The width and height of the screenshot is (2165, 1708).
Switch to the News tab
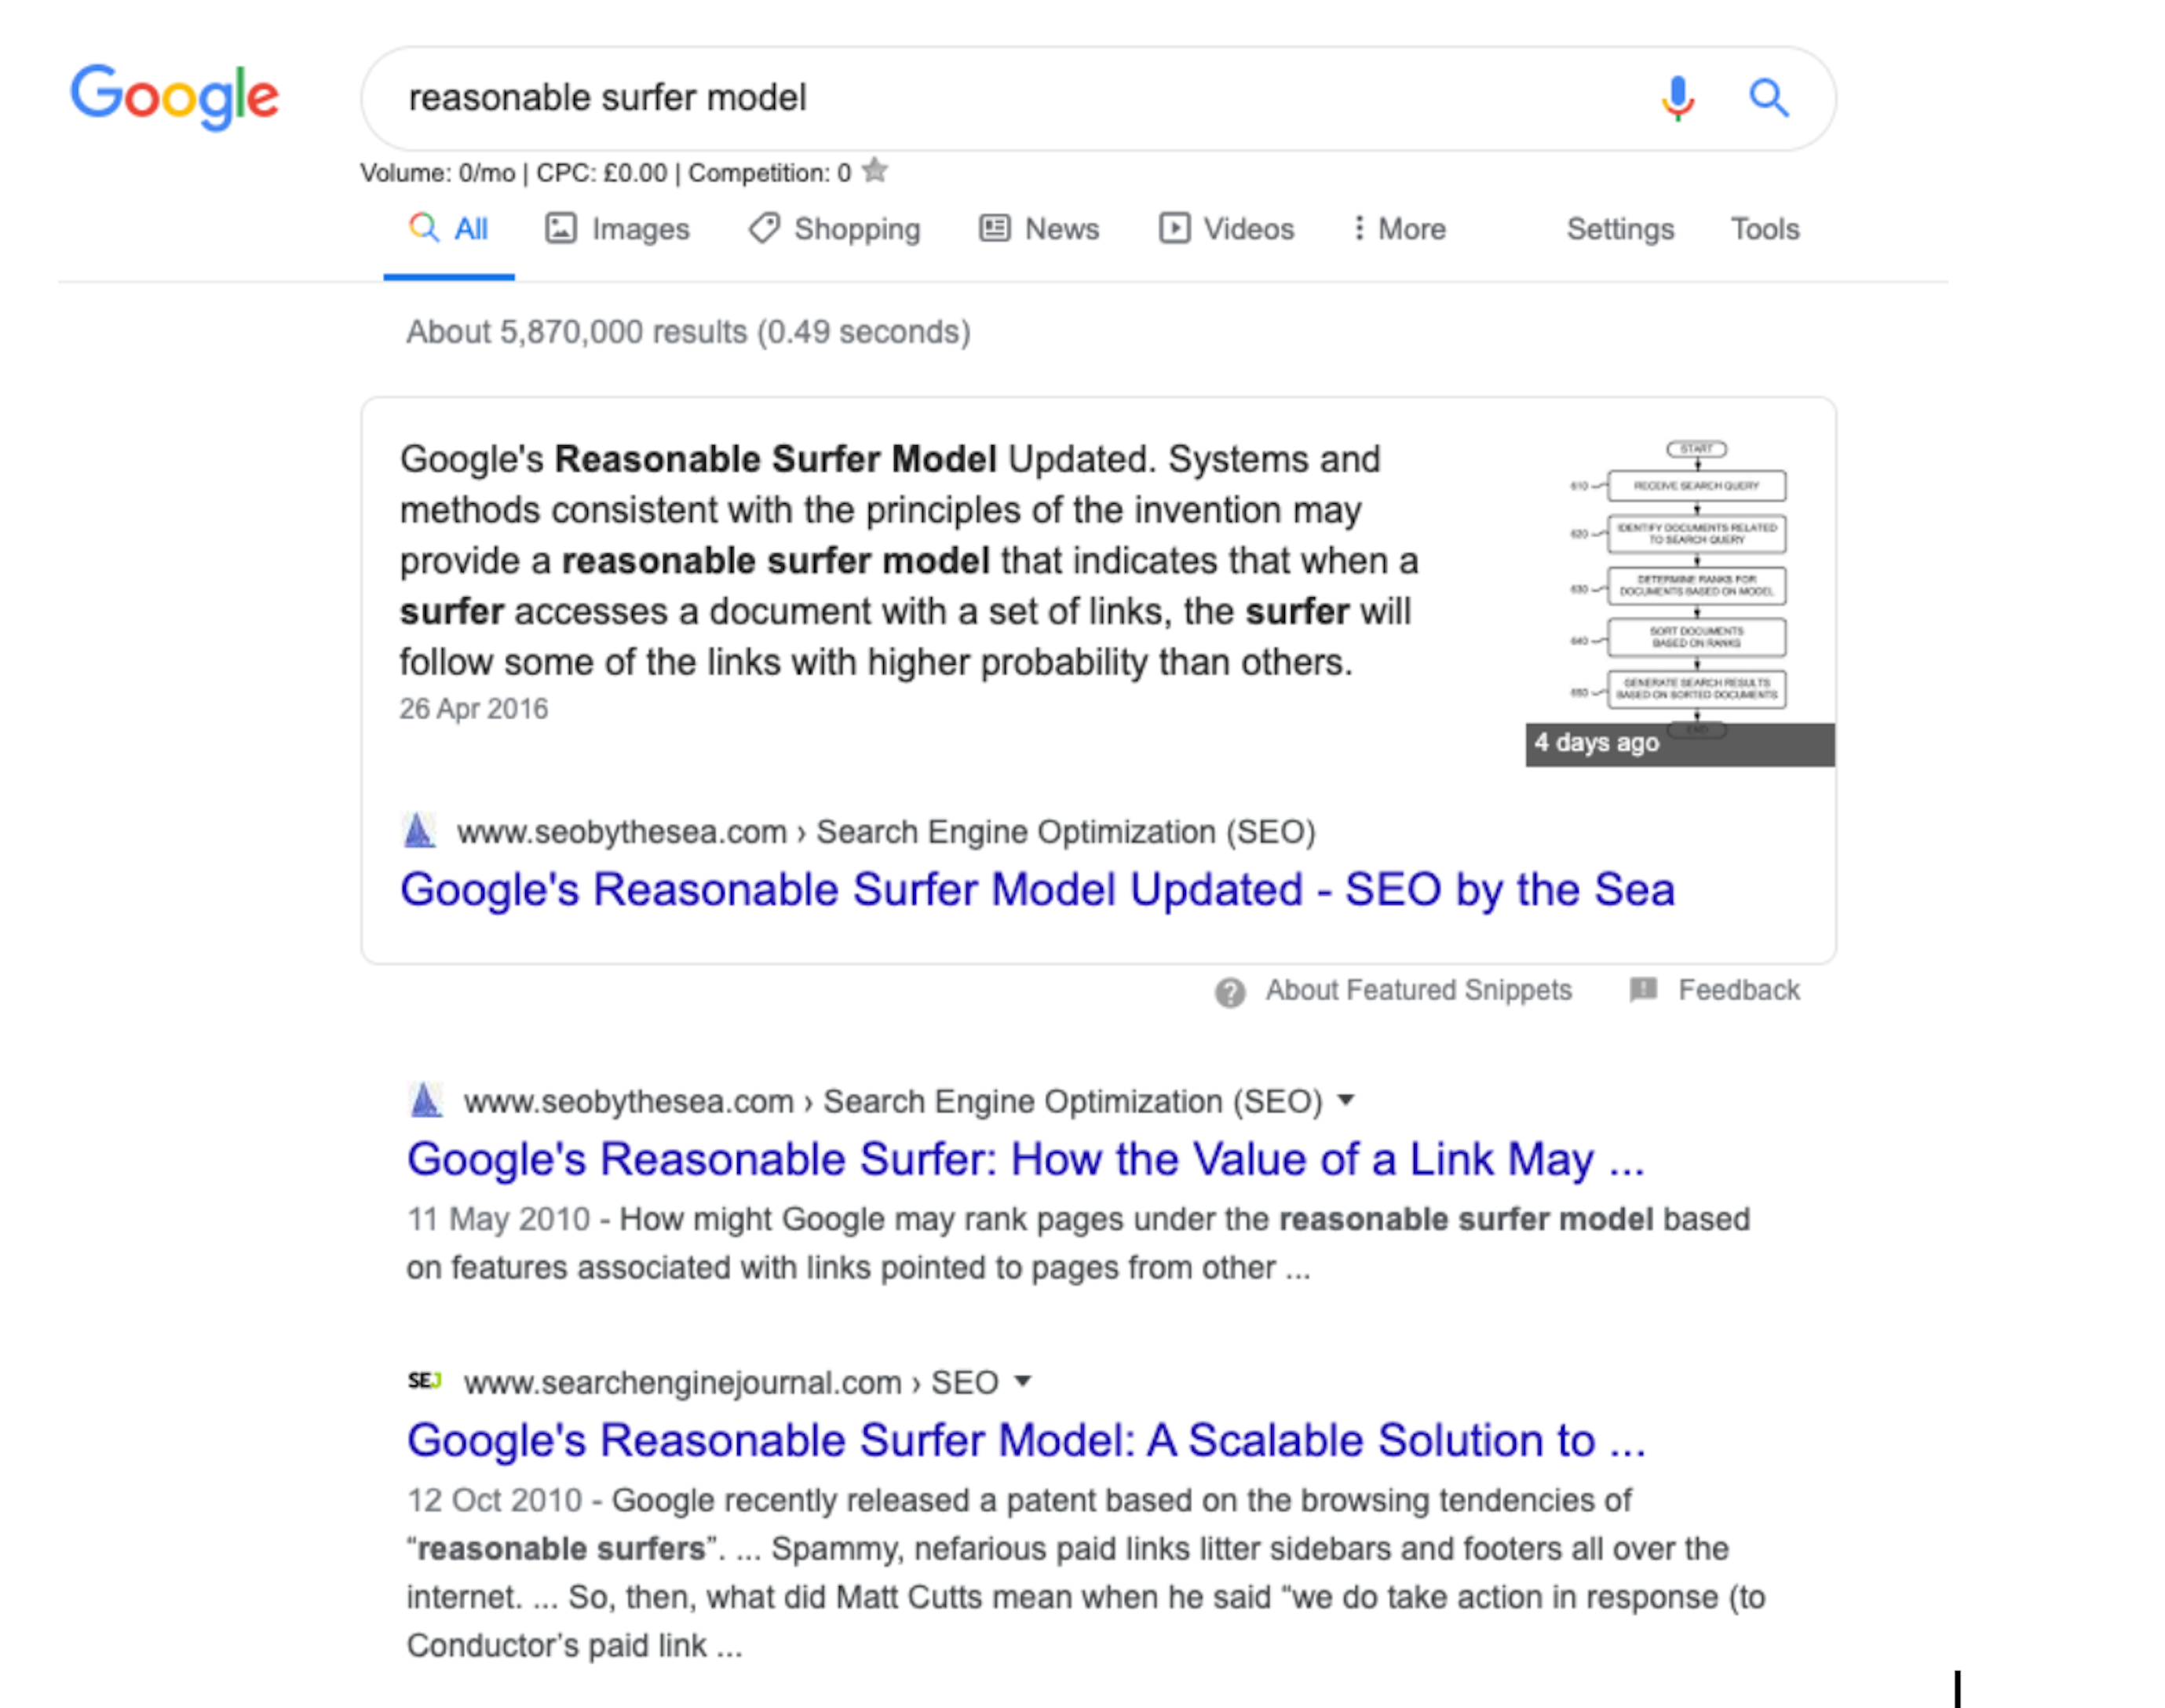click(1039, 229)
